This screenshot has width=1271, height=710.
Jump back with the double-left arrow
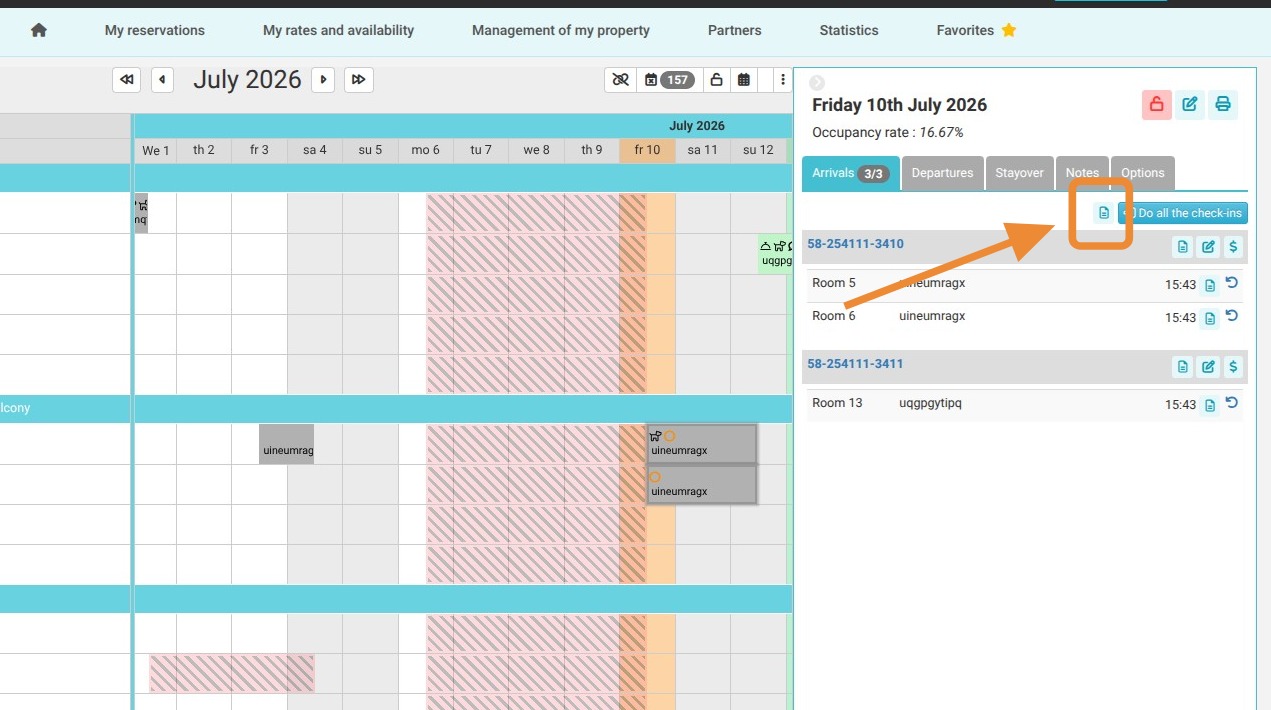pos(126,80)
